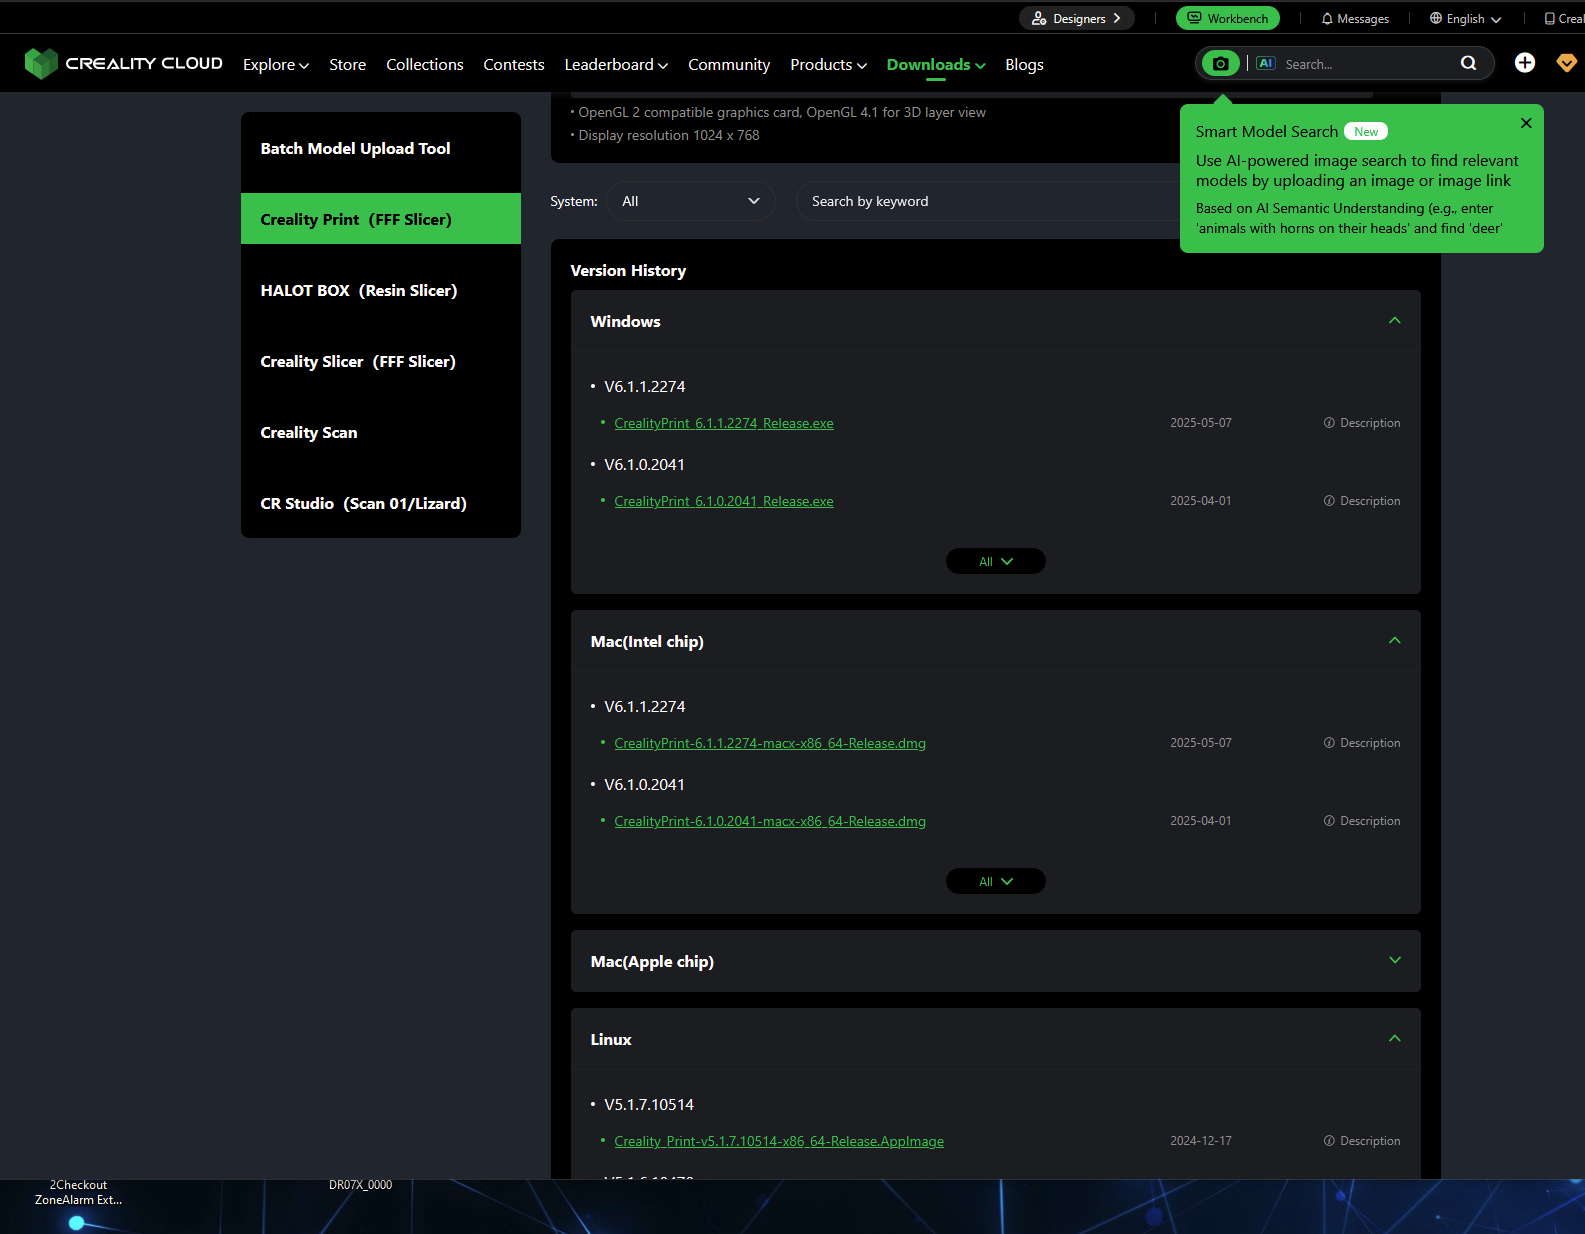Click the Workbench button
The image size is (1585, 1234).
point(1228,19)
